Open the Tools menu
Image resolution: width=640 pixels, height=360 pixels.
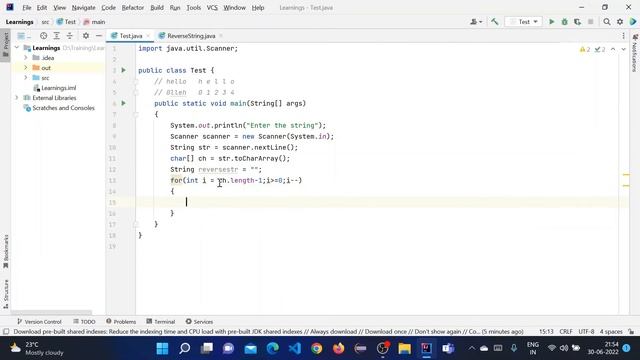point(193,8)
